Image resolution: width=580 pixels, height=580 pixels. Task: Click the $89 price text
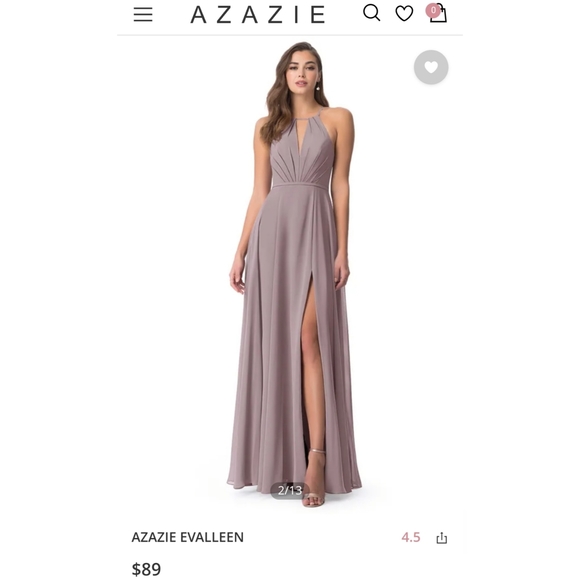[x=146, y=569]
